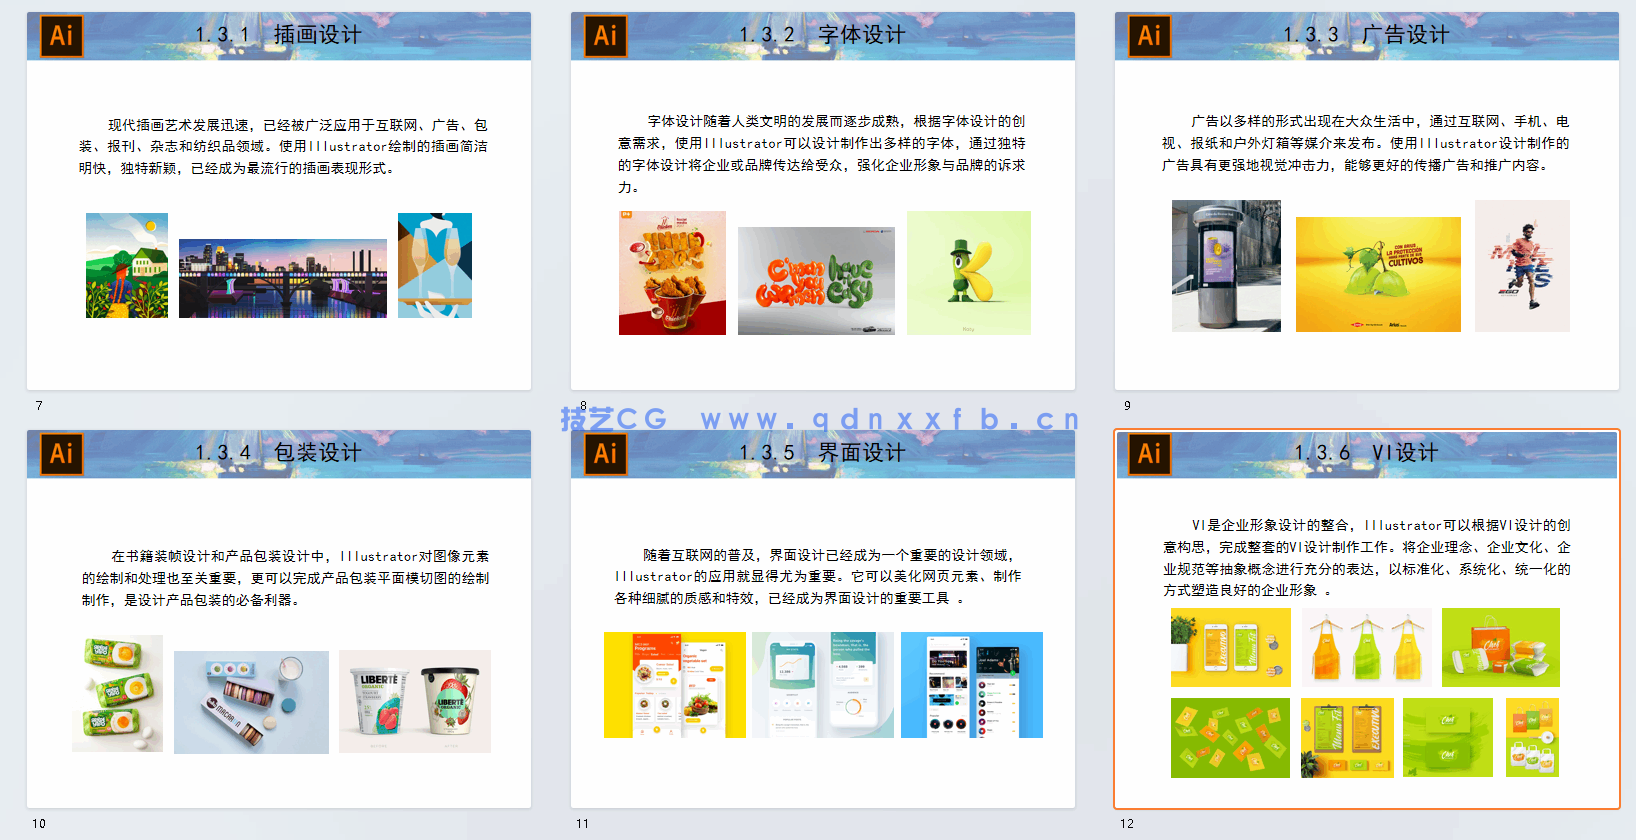The image size is (1636, 840).
Task: Click the yellow CULTIVOS ad image on slide 9
Action: (x=1378, y=274)
